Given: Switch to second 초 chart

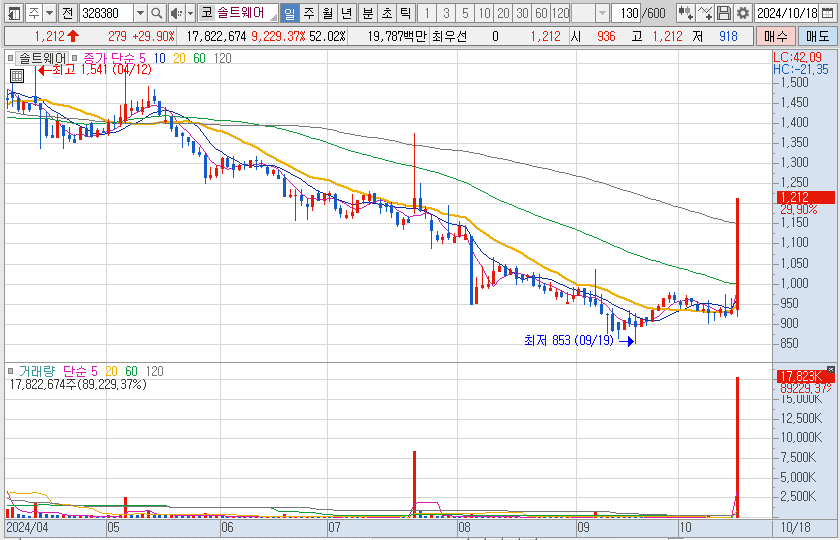Looking at the screenshot, I should (387, 13).
